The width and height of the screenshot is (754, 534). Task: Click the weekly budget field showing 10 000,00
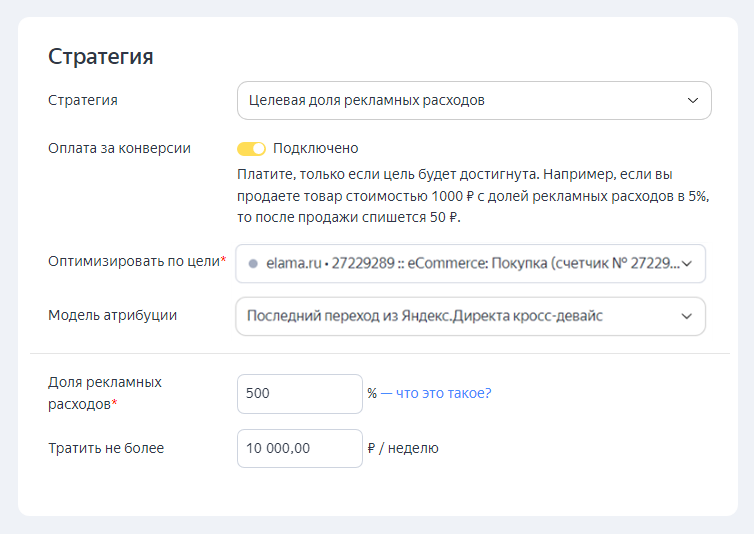[299, 449]
